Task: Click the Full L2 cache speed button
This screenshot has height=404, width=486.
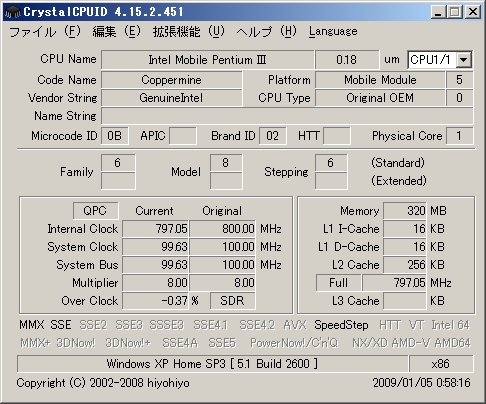Action: coord(338,283)
